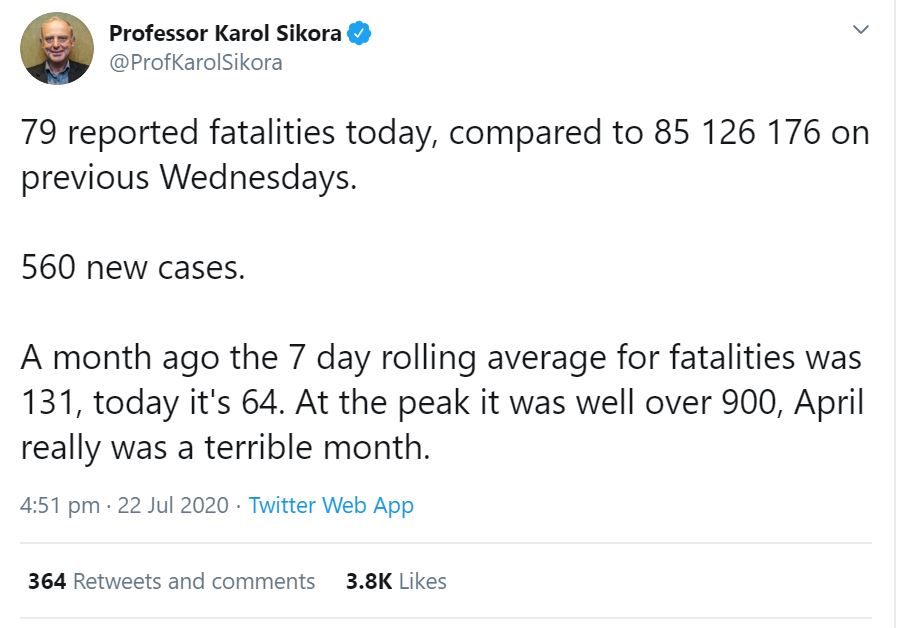Click the "4:51 pm" tweet timestamp
The width and height of the screenshot is (906, 628).
click(x=59, y=505)
